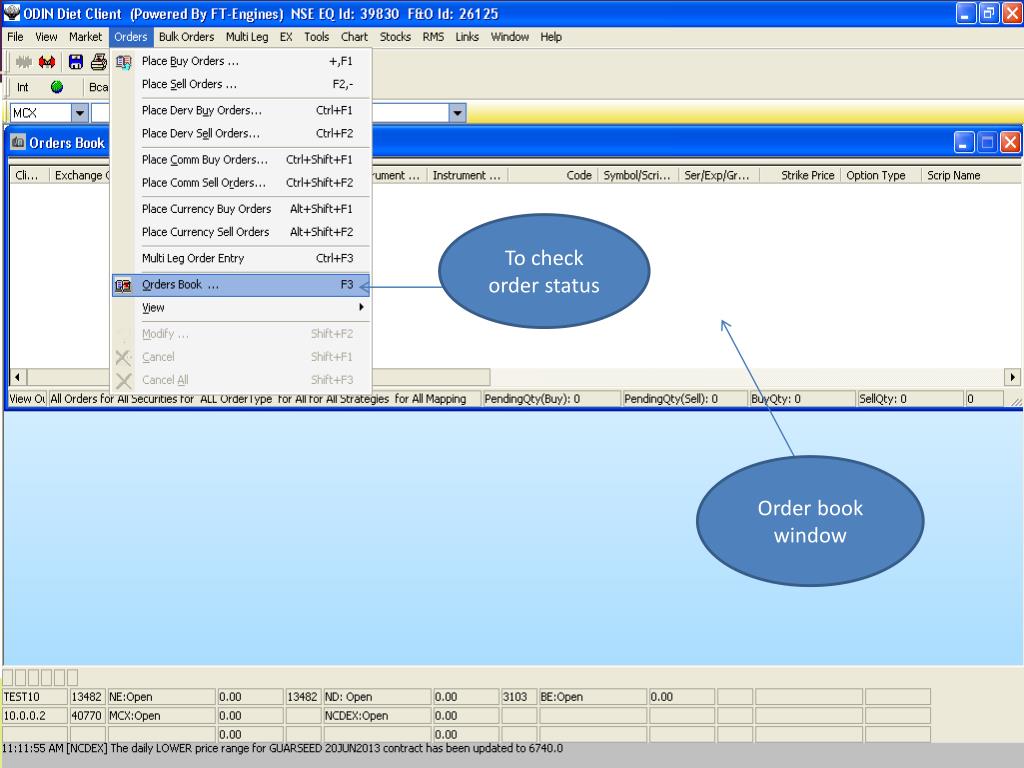
Task: Click the ODIN application title bar icon
Action: 12,12
